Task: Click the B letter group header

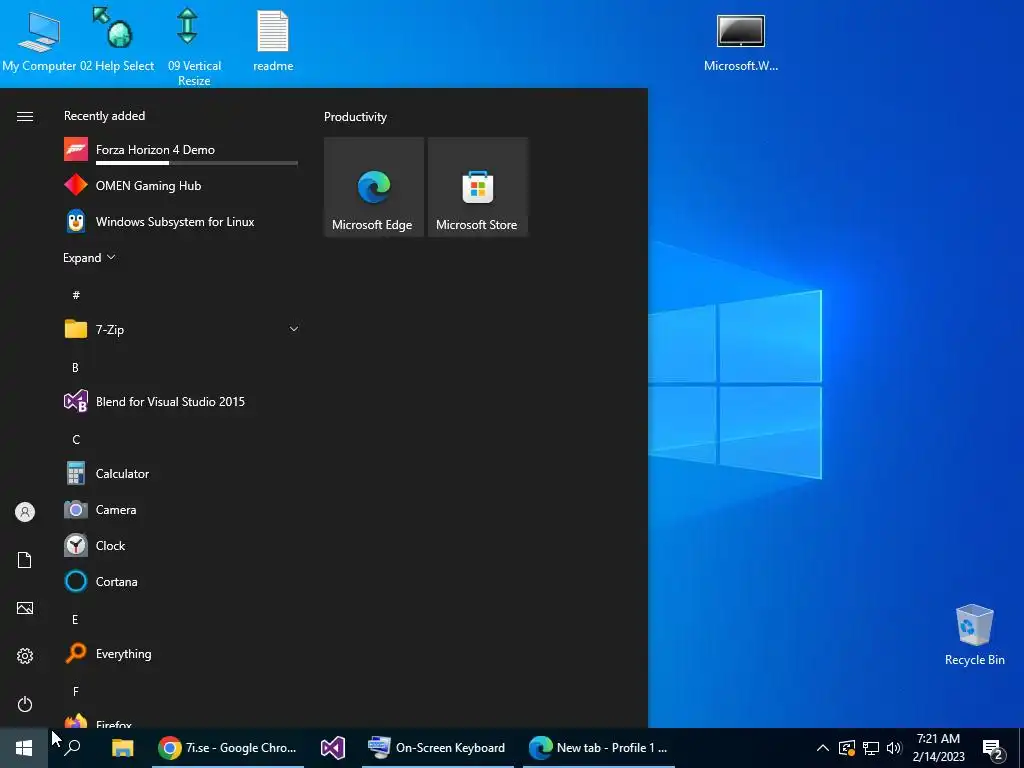Action: coord(75,367)
